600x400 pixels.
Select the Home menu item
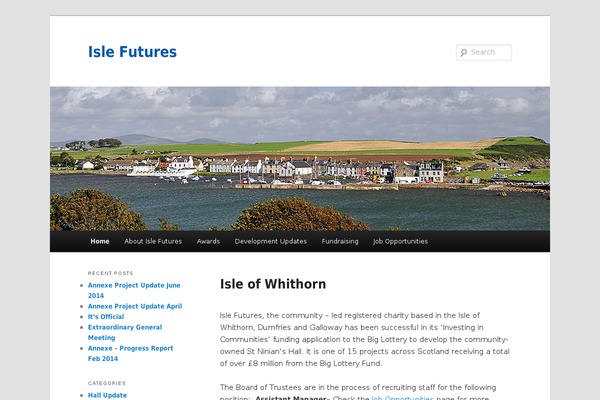100,241
